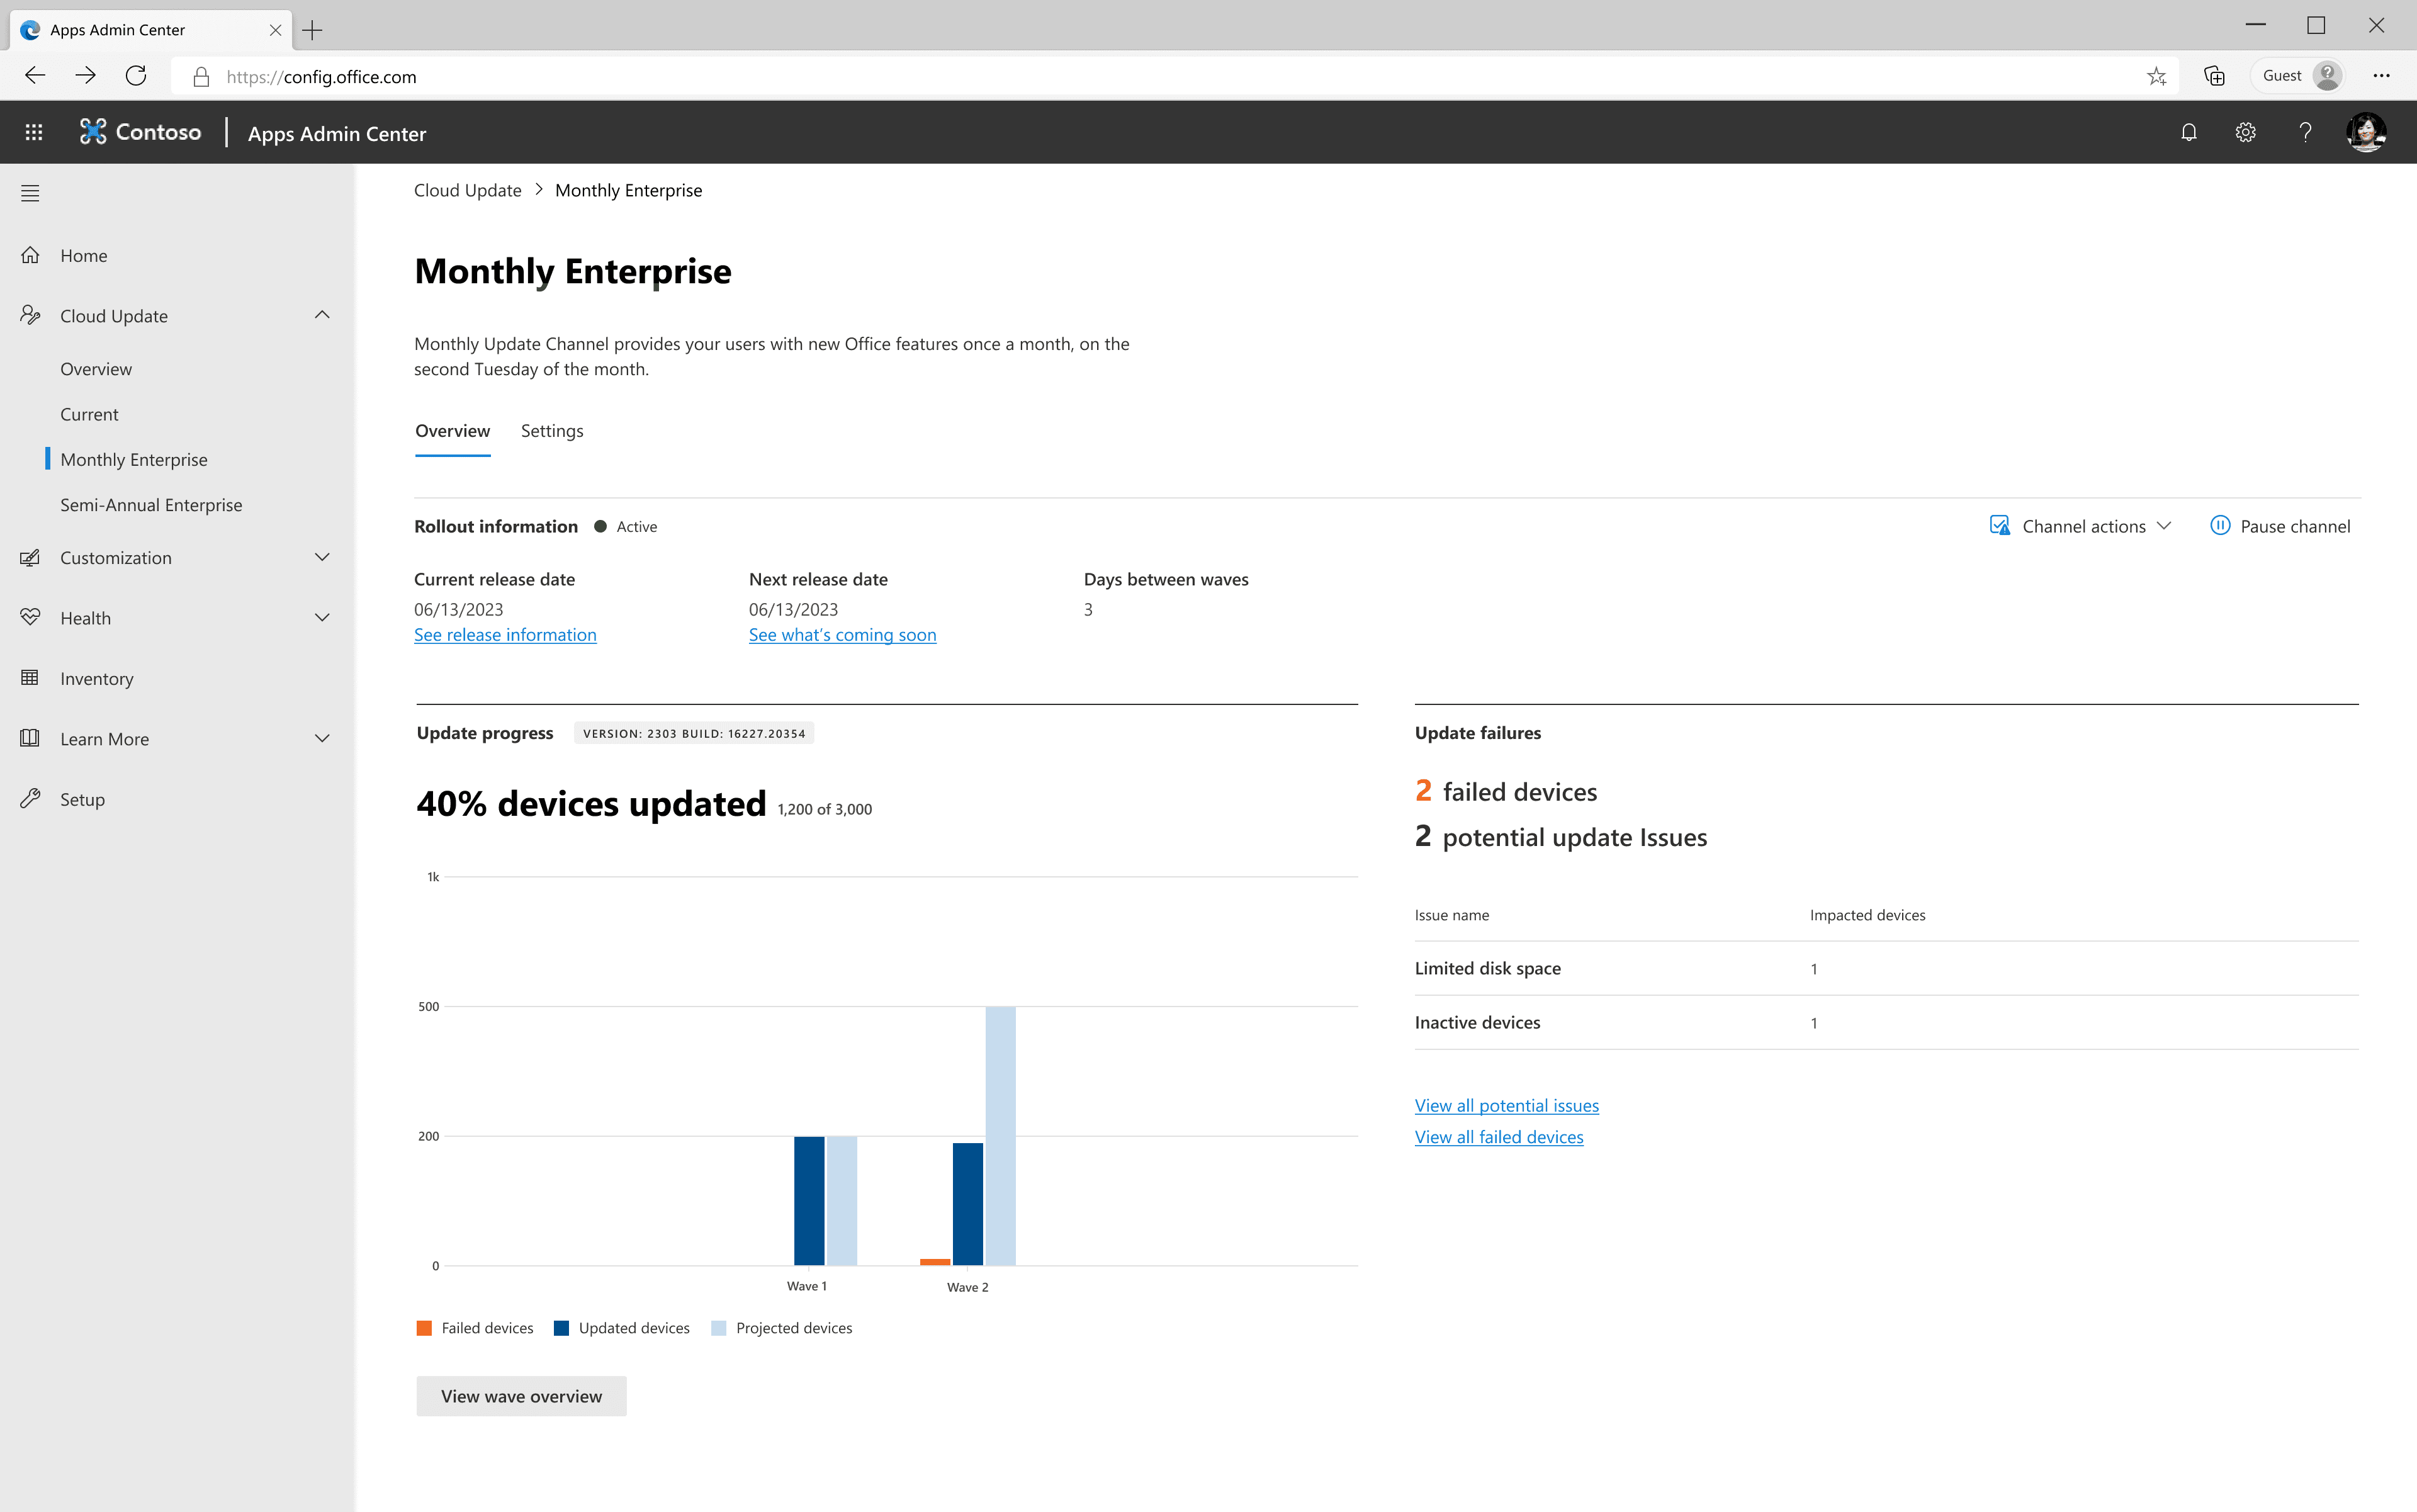This screenshot has height=1512, width=2417.
Task: Click the Pause channel icon
Action: point(2219,526)
